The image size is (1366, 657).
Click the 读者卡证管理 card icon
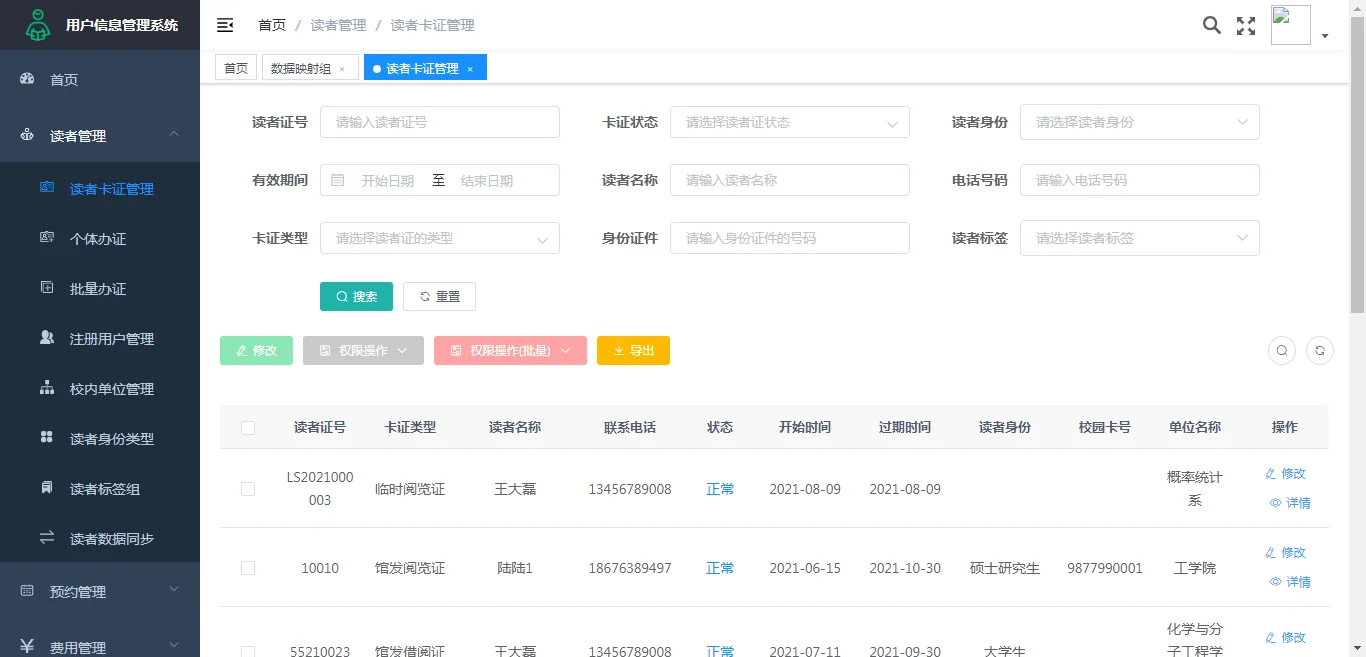pos(47,187)
